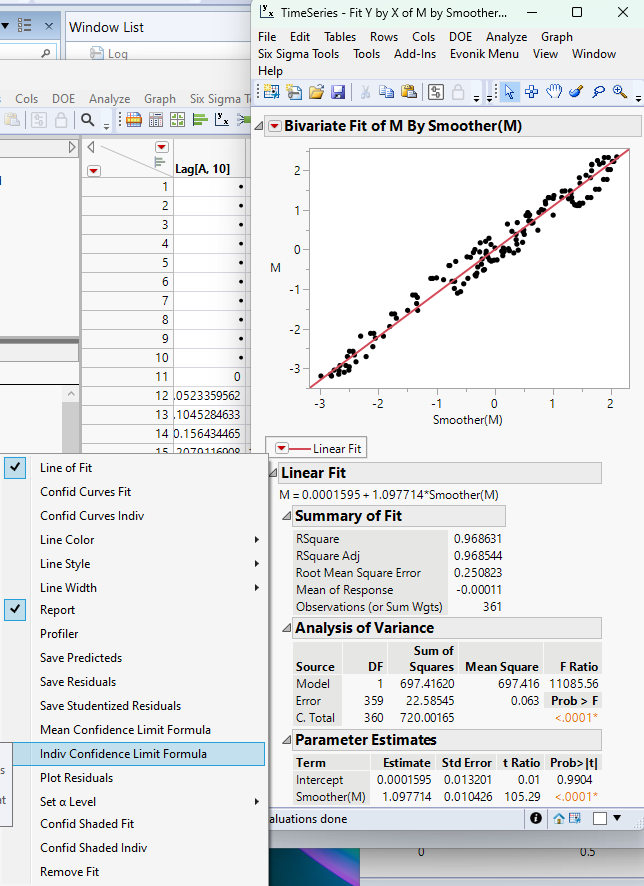The width and height of the screenshot is (644, 886).
Task: Select the Magnifier zoom tool
Action: coord(620,92)
